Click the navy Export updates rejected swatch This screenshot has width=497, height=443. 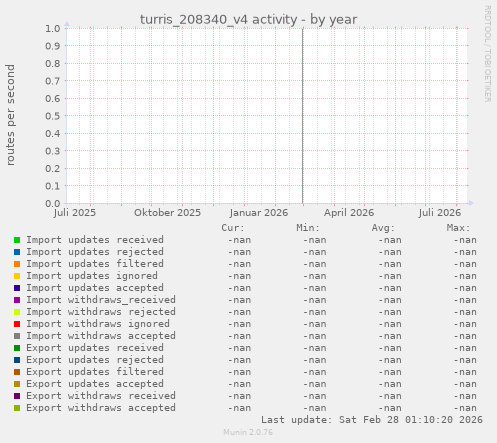[x=17, y=360]
